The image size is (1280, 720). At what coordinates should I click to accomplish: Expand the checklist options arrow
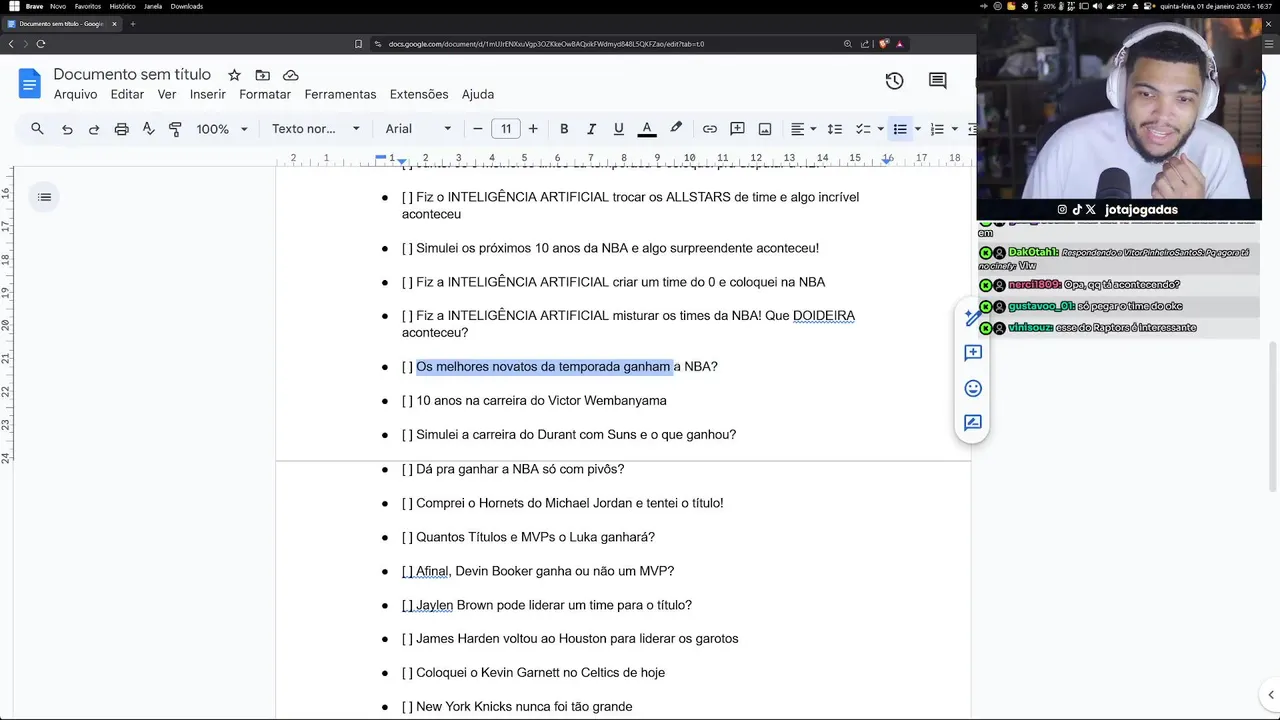pyautogui.click(x=880, y=129)
